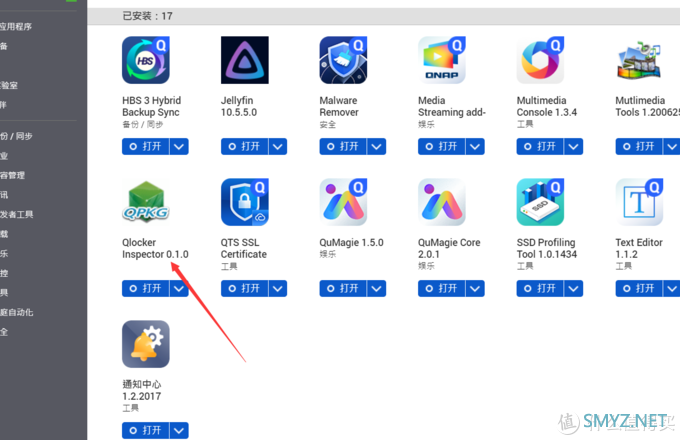The height and width of the screenshot is (440, 680).
Task: Click the Mutlimedia Tools icon
Action: click(639, 60)
